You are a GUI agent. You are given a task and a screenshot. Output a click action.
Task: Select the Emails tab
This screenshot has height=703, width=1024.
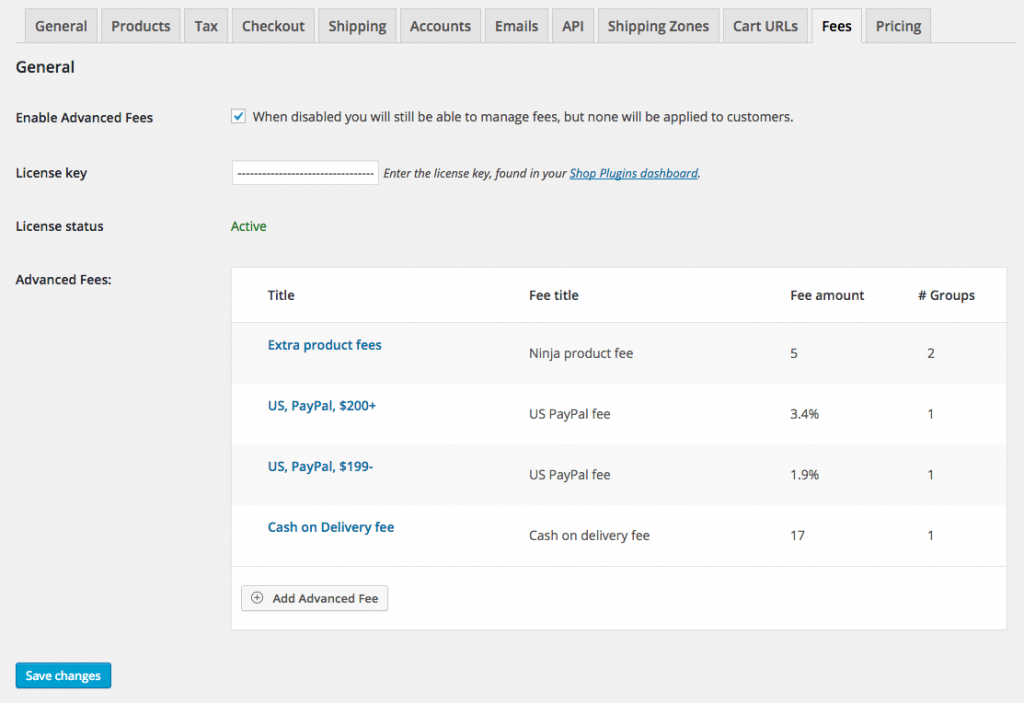pyautogui.click(x=516, y=25)
